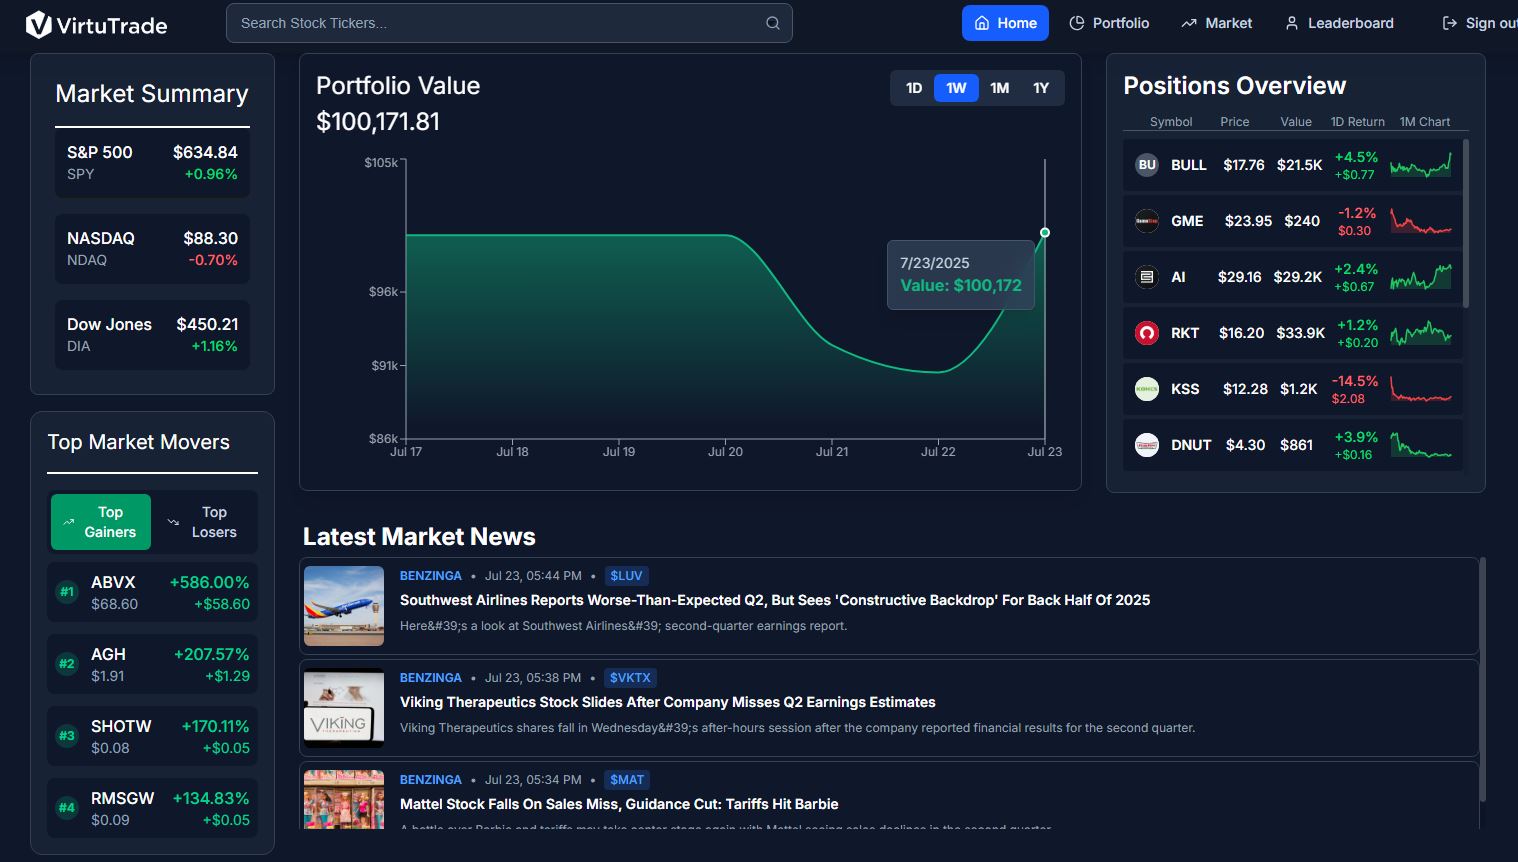Screen dimensions: 1518x862
Task: Open KSS 1M mini chart
Action: click(1421, 389)
